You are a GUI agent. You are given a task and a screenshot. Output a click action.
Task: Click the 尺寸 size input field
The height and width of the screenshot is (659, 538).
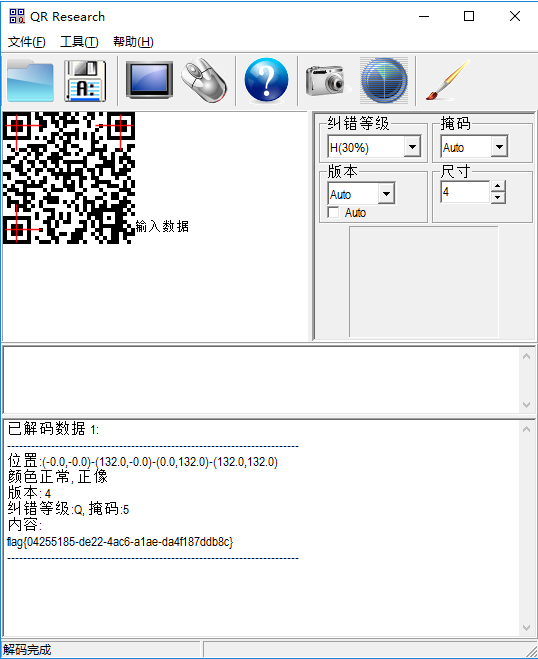pyautogui.click(x=465, y=192)
